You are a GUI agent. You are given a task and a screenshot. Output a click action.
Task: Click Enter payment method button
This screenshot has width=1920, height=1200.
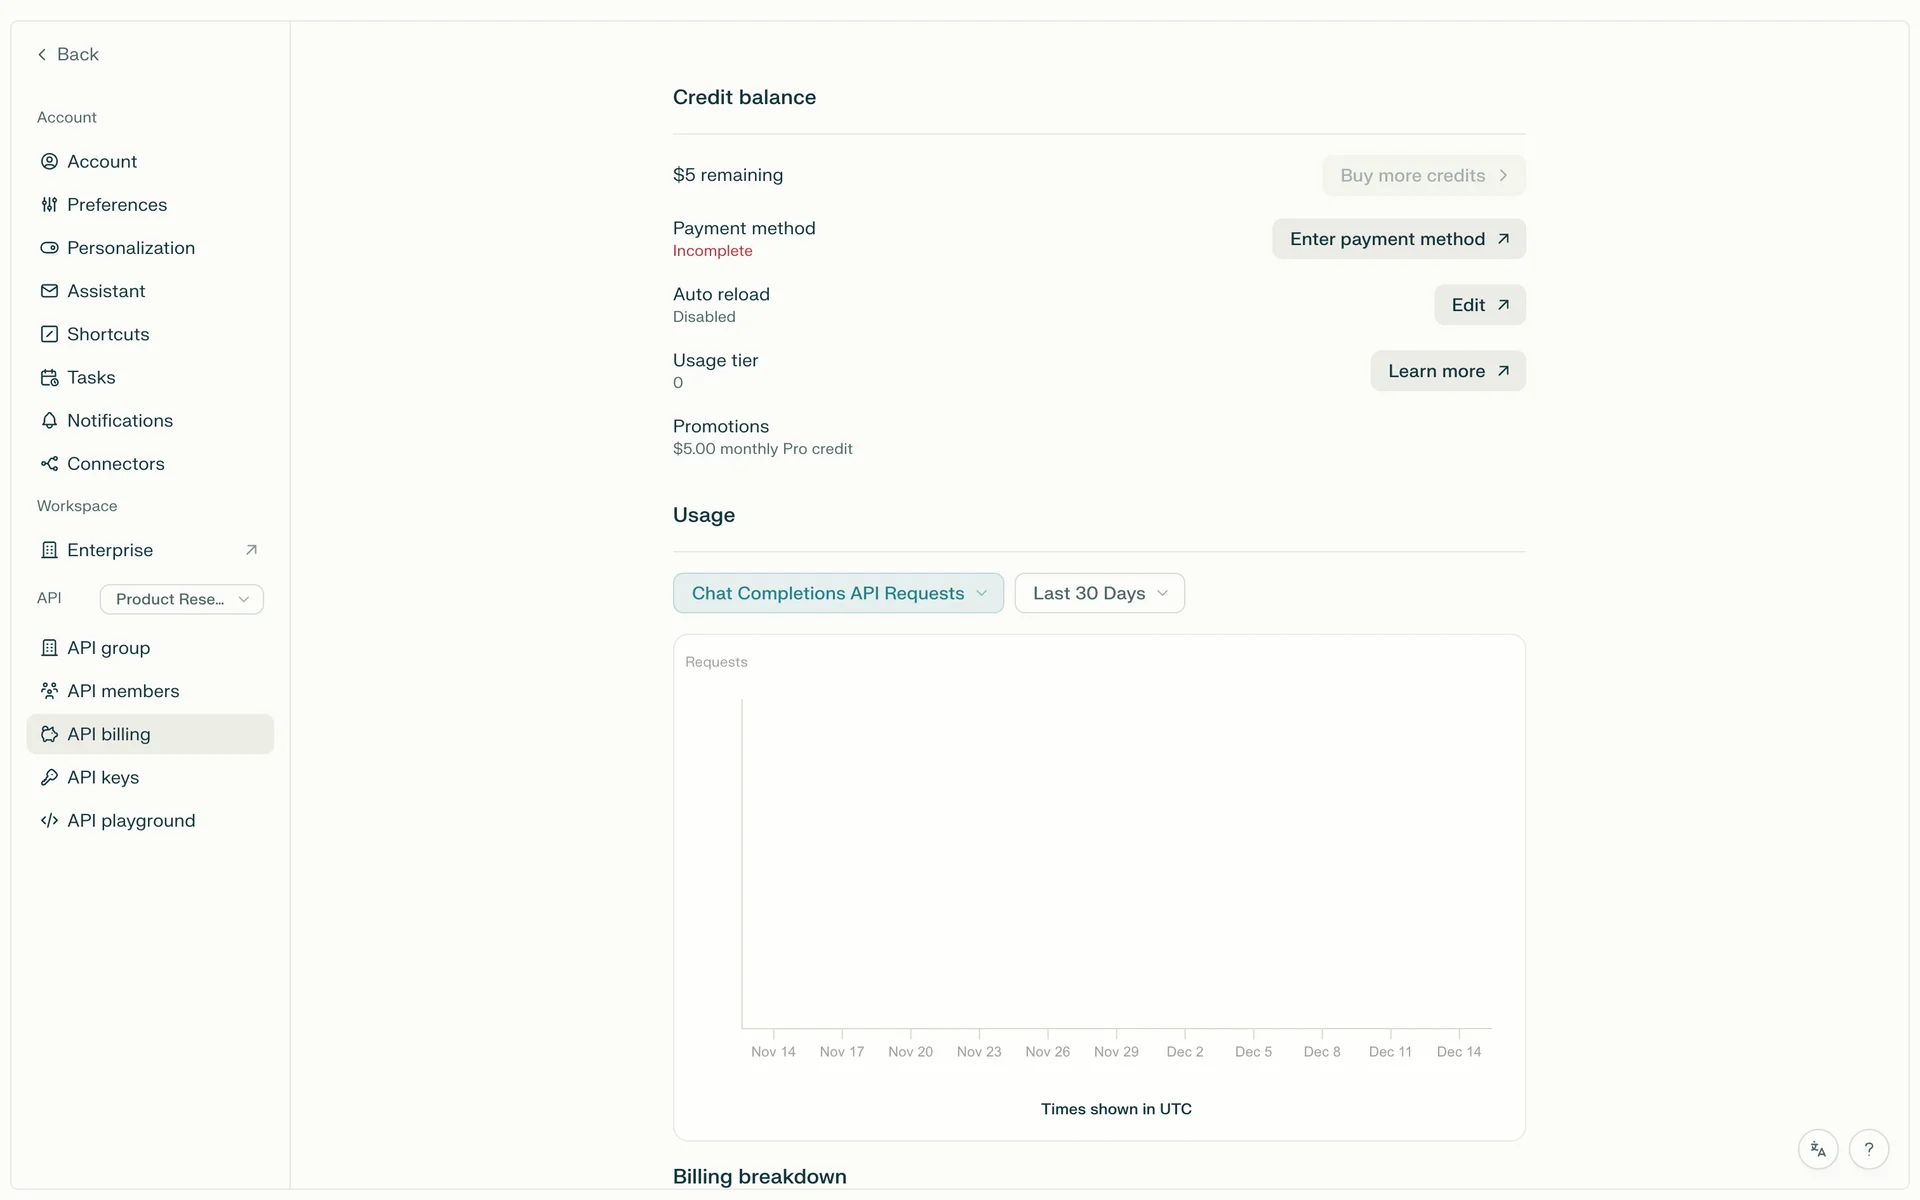[1398, 239]
